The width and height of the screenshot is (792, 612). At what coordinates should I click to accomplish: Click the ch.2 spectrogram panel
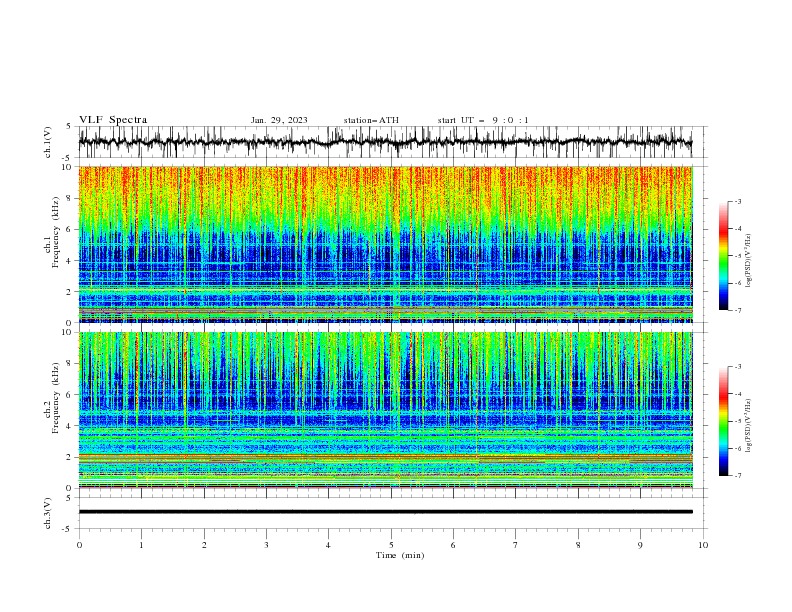tap(385, 410)
